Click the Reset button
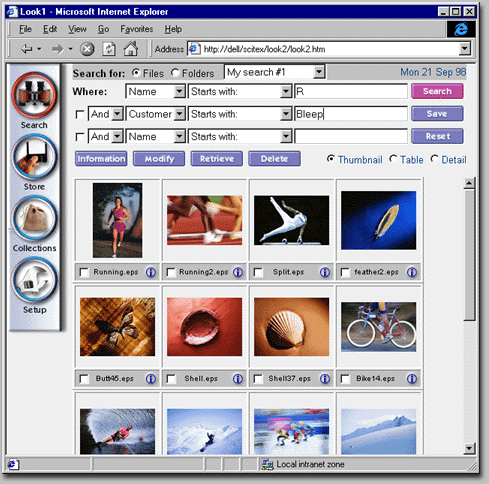Image resolution: width=489 pixels, height=484 pixels. 437,136
